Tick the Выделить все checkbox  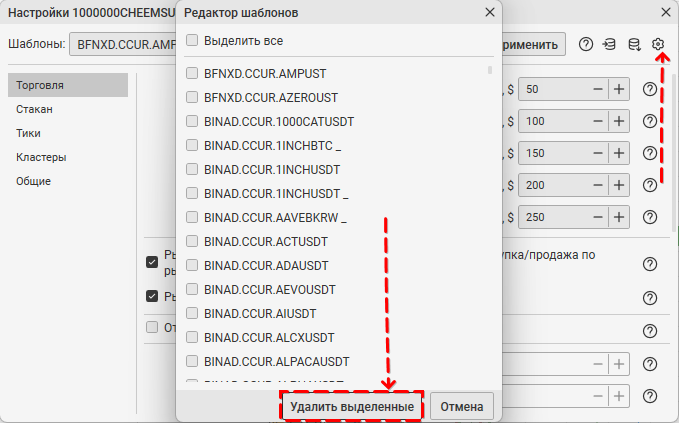point(192,40)
